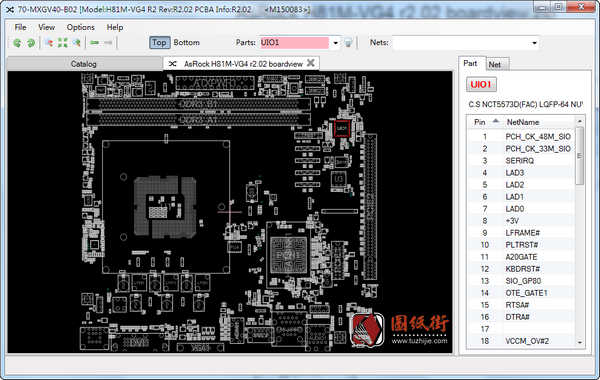Image resolution: width=600 pixels, height=380 pixels.
Task: Select the SERIRQ net row
Action: pos(522,161)
